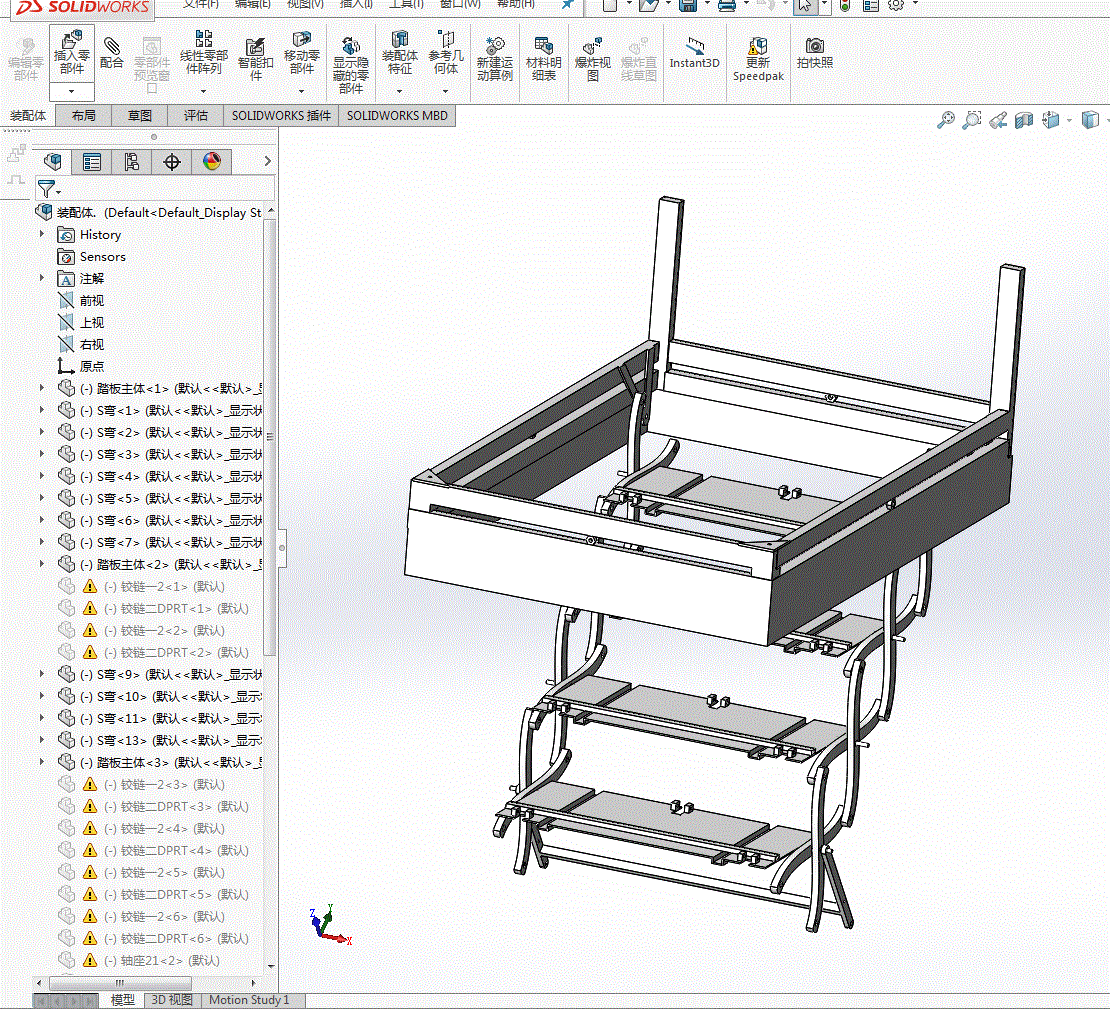
Task: Expand 踏板主体<1> component node
Action: point(42,387)
